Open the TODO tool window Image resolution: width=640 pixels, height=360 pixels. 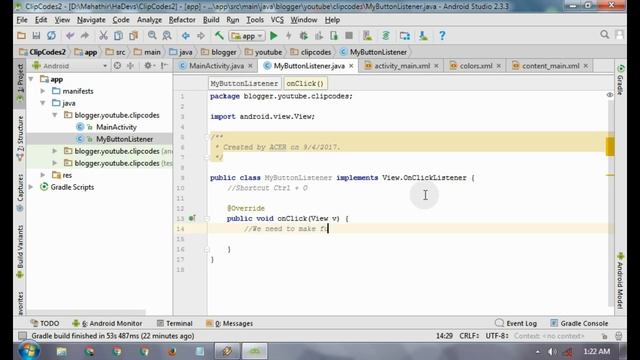[45, 323]
